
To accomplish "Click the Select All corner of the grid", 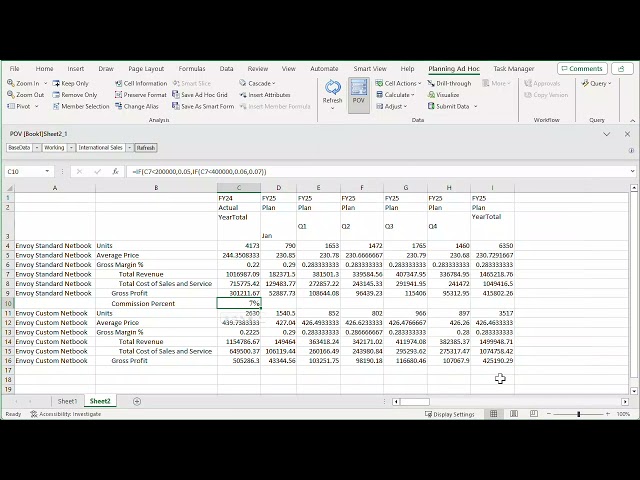I will tap(9, 188).
